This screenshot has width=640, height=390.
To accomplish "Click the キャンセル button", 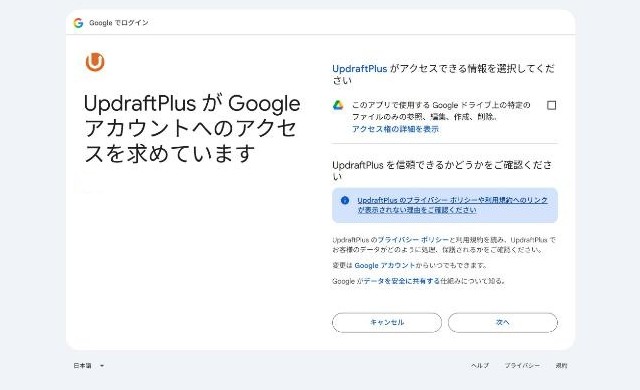I will point(387,322).
